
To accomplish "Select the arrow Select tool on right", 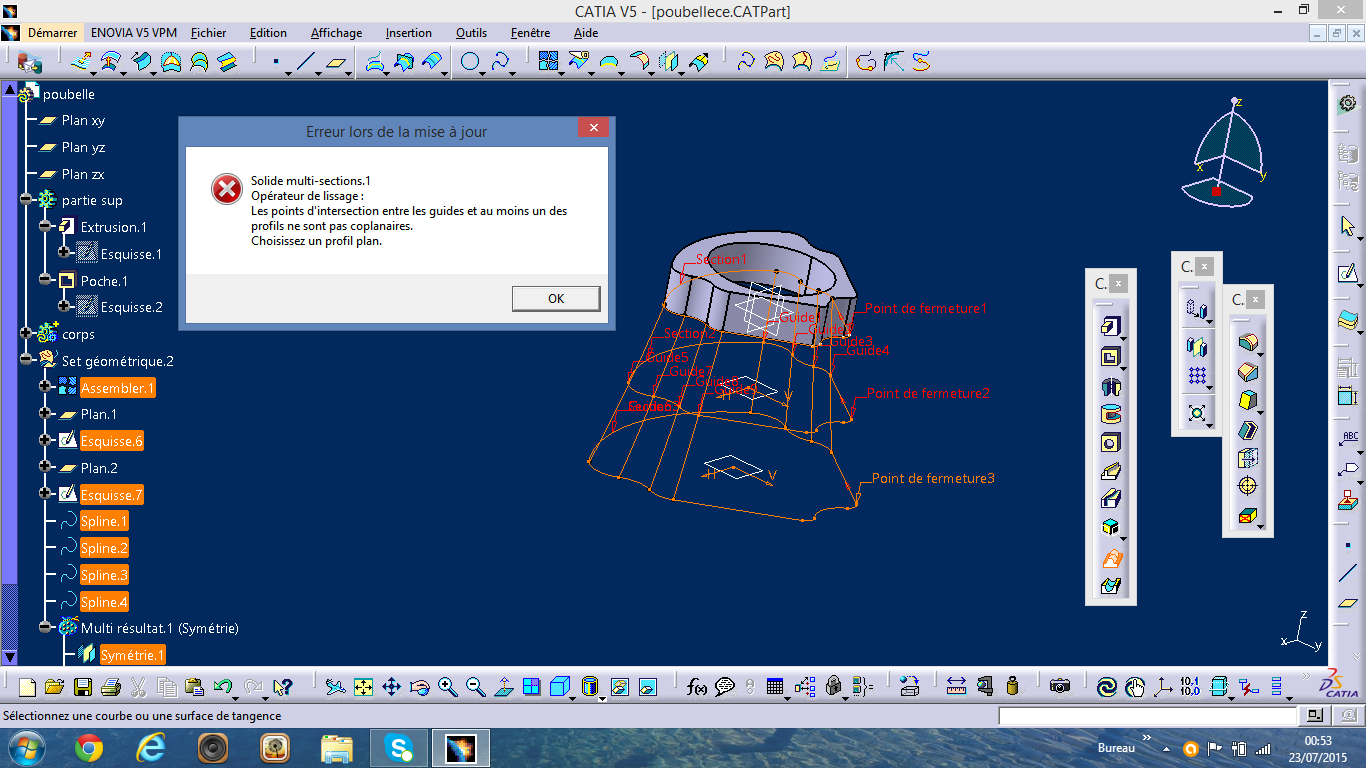I will [x=1348, y=227].
